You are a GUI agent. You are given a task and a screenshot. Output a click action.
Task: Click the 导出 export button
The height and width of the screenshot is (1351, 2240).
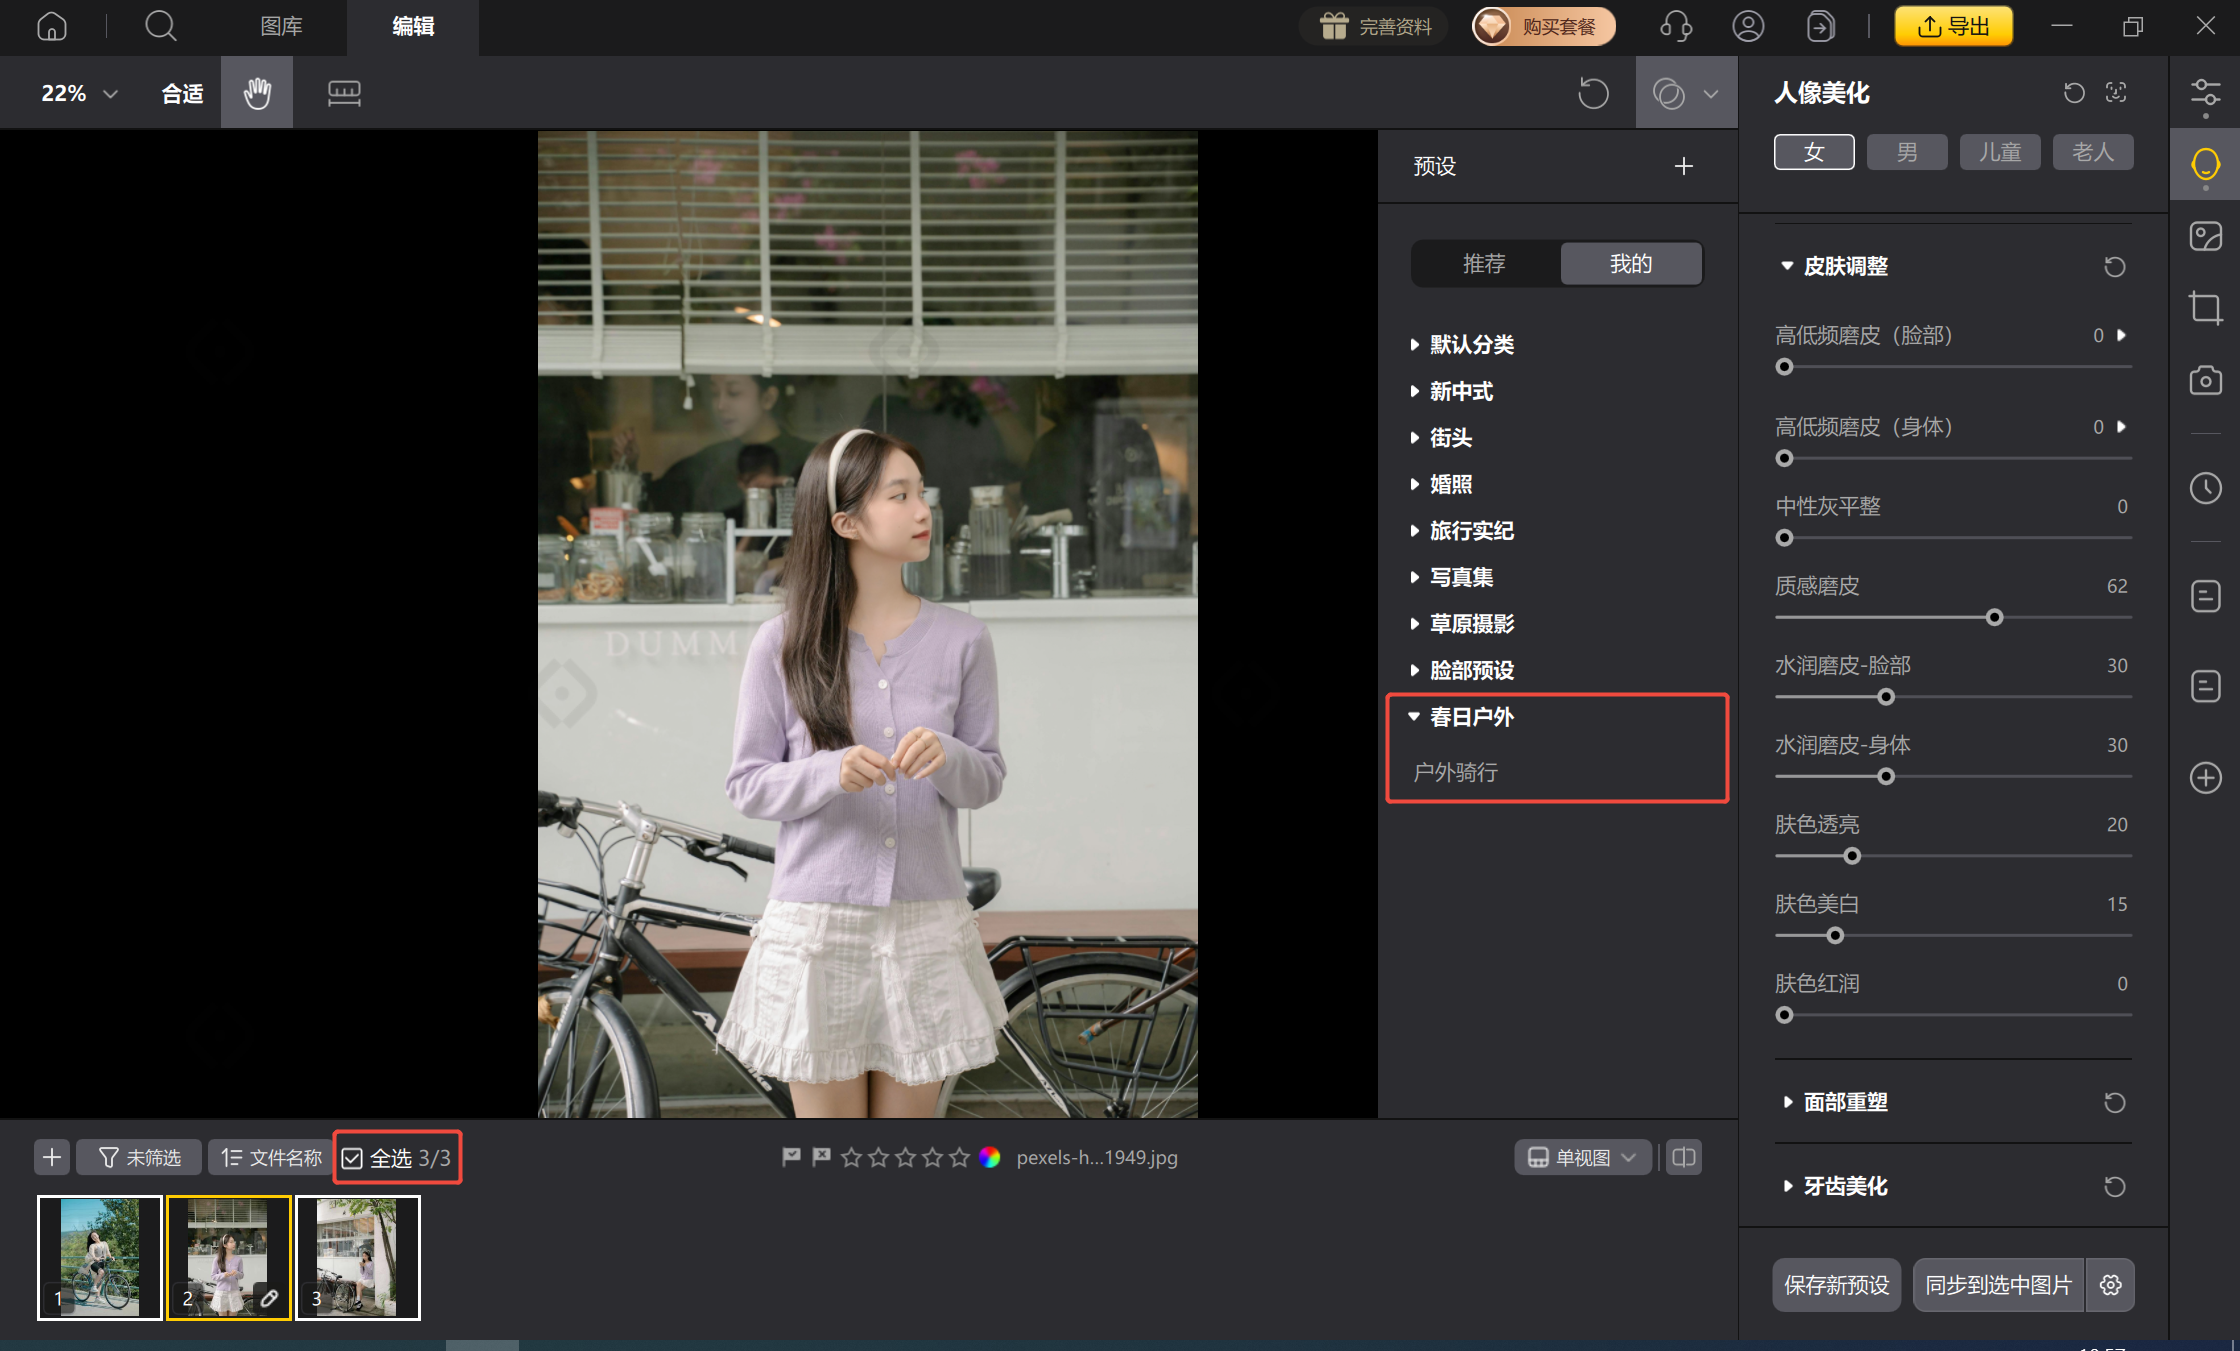coord(1953,26)
